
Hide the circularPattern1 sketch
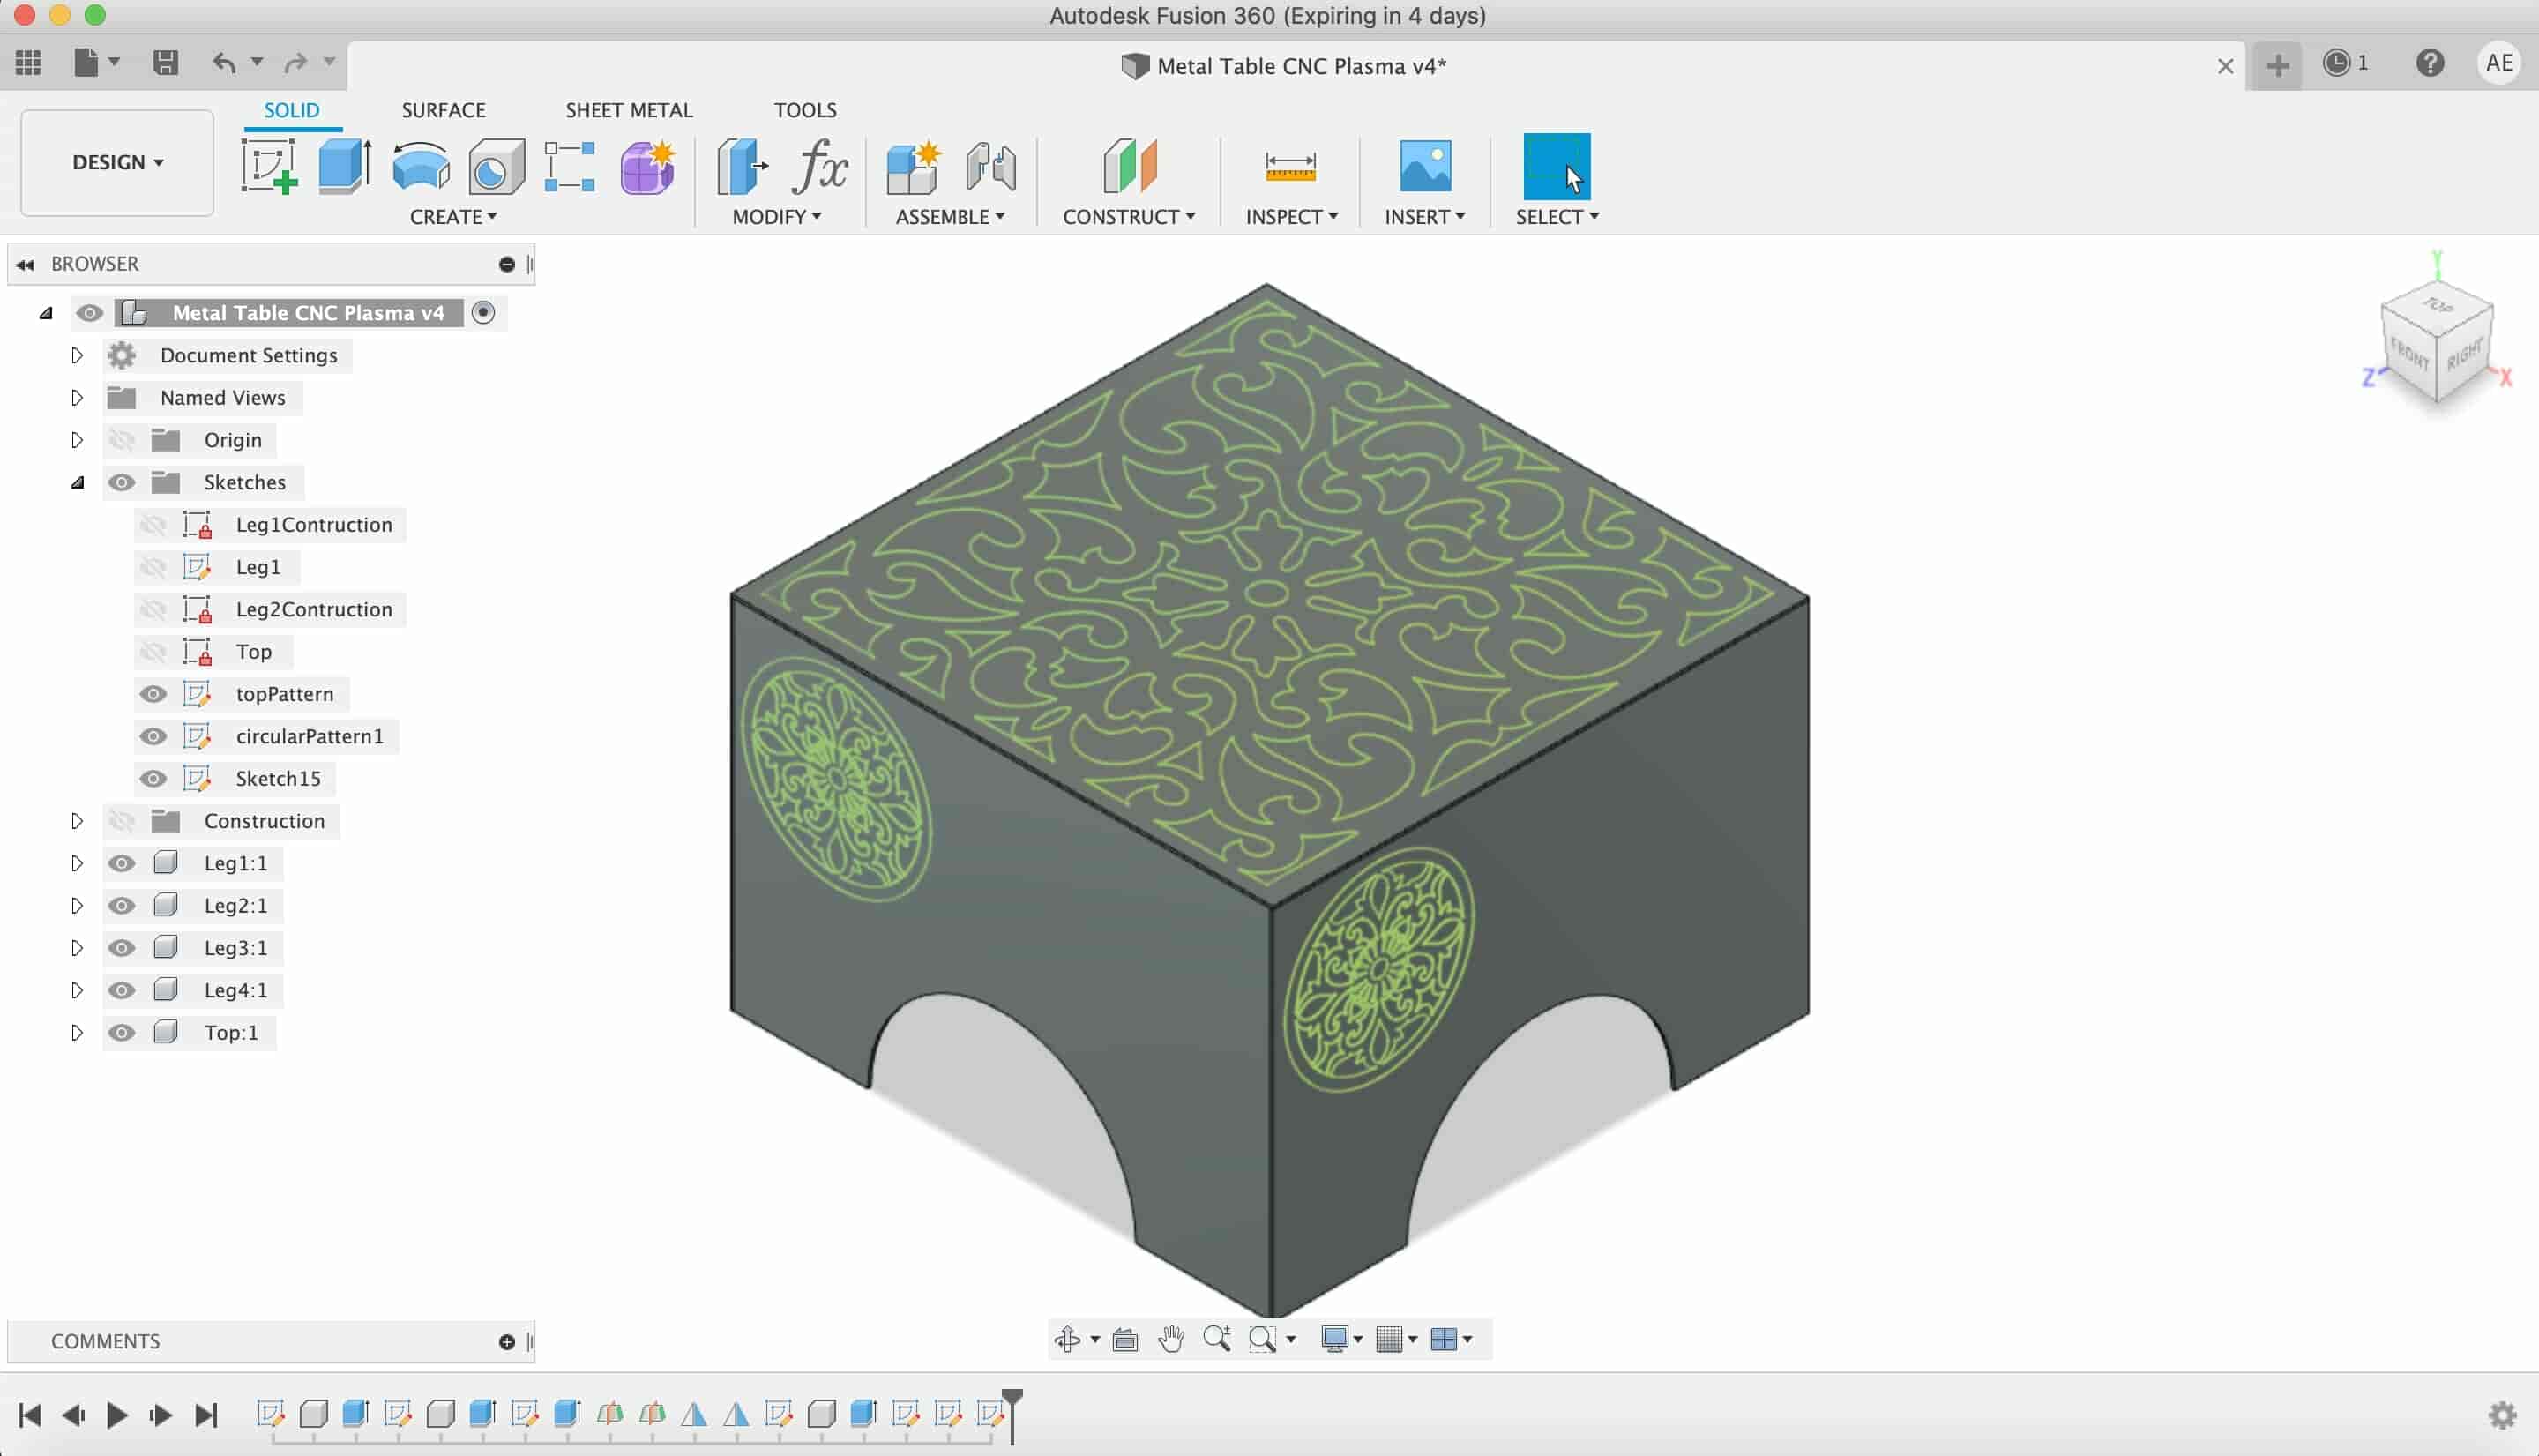tap(153, 736)
